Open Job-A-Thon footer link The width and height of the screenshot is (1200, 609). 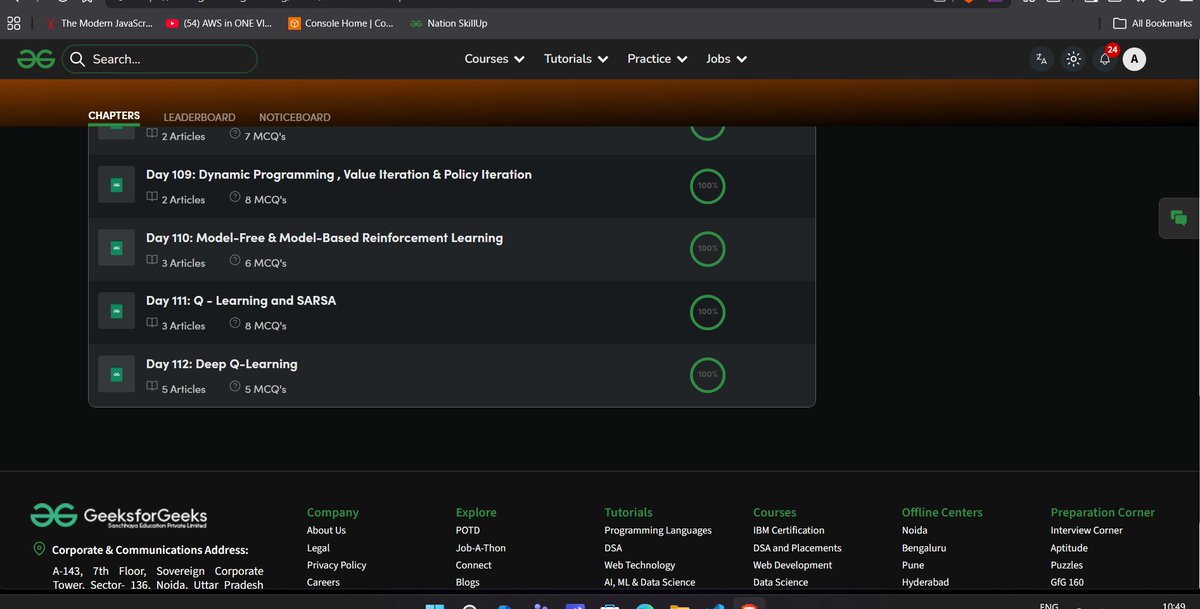pyautogui.click(x=479, y=548)
